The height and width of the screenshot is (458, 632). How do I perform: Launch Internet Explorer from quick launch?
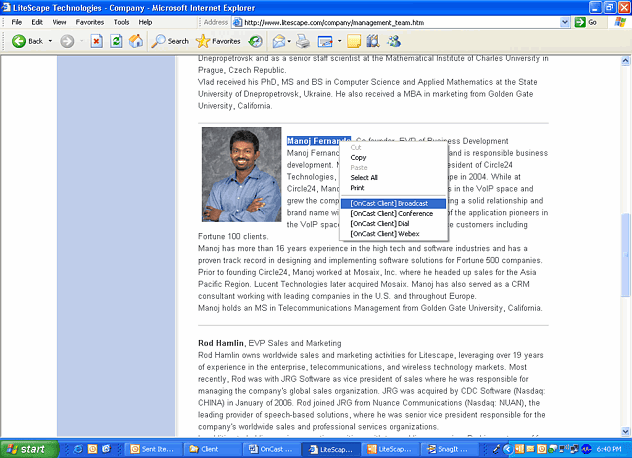[x=79, y=449]
